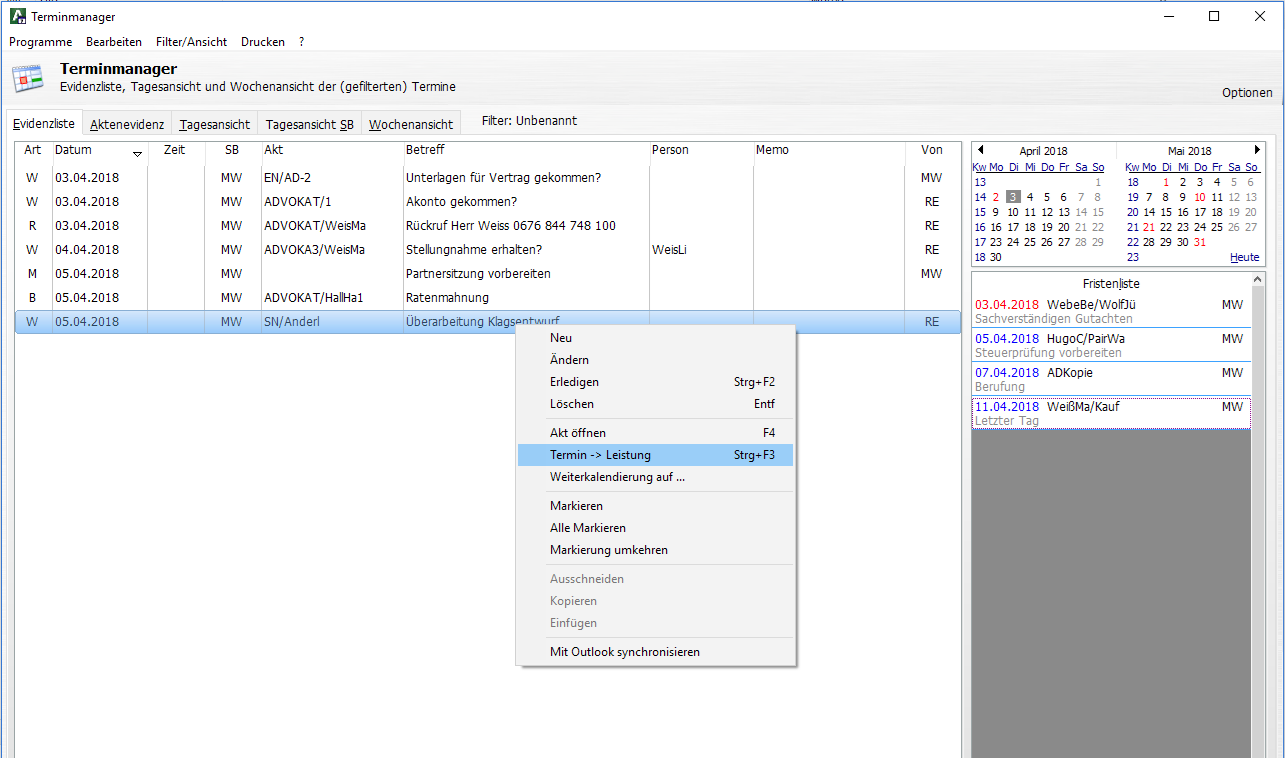Select row 'Akonto gekommen?'
The image size is (1285, 758).
point(488,202)
